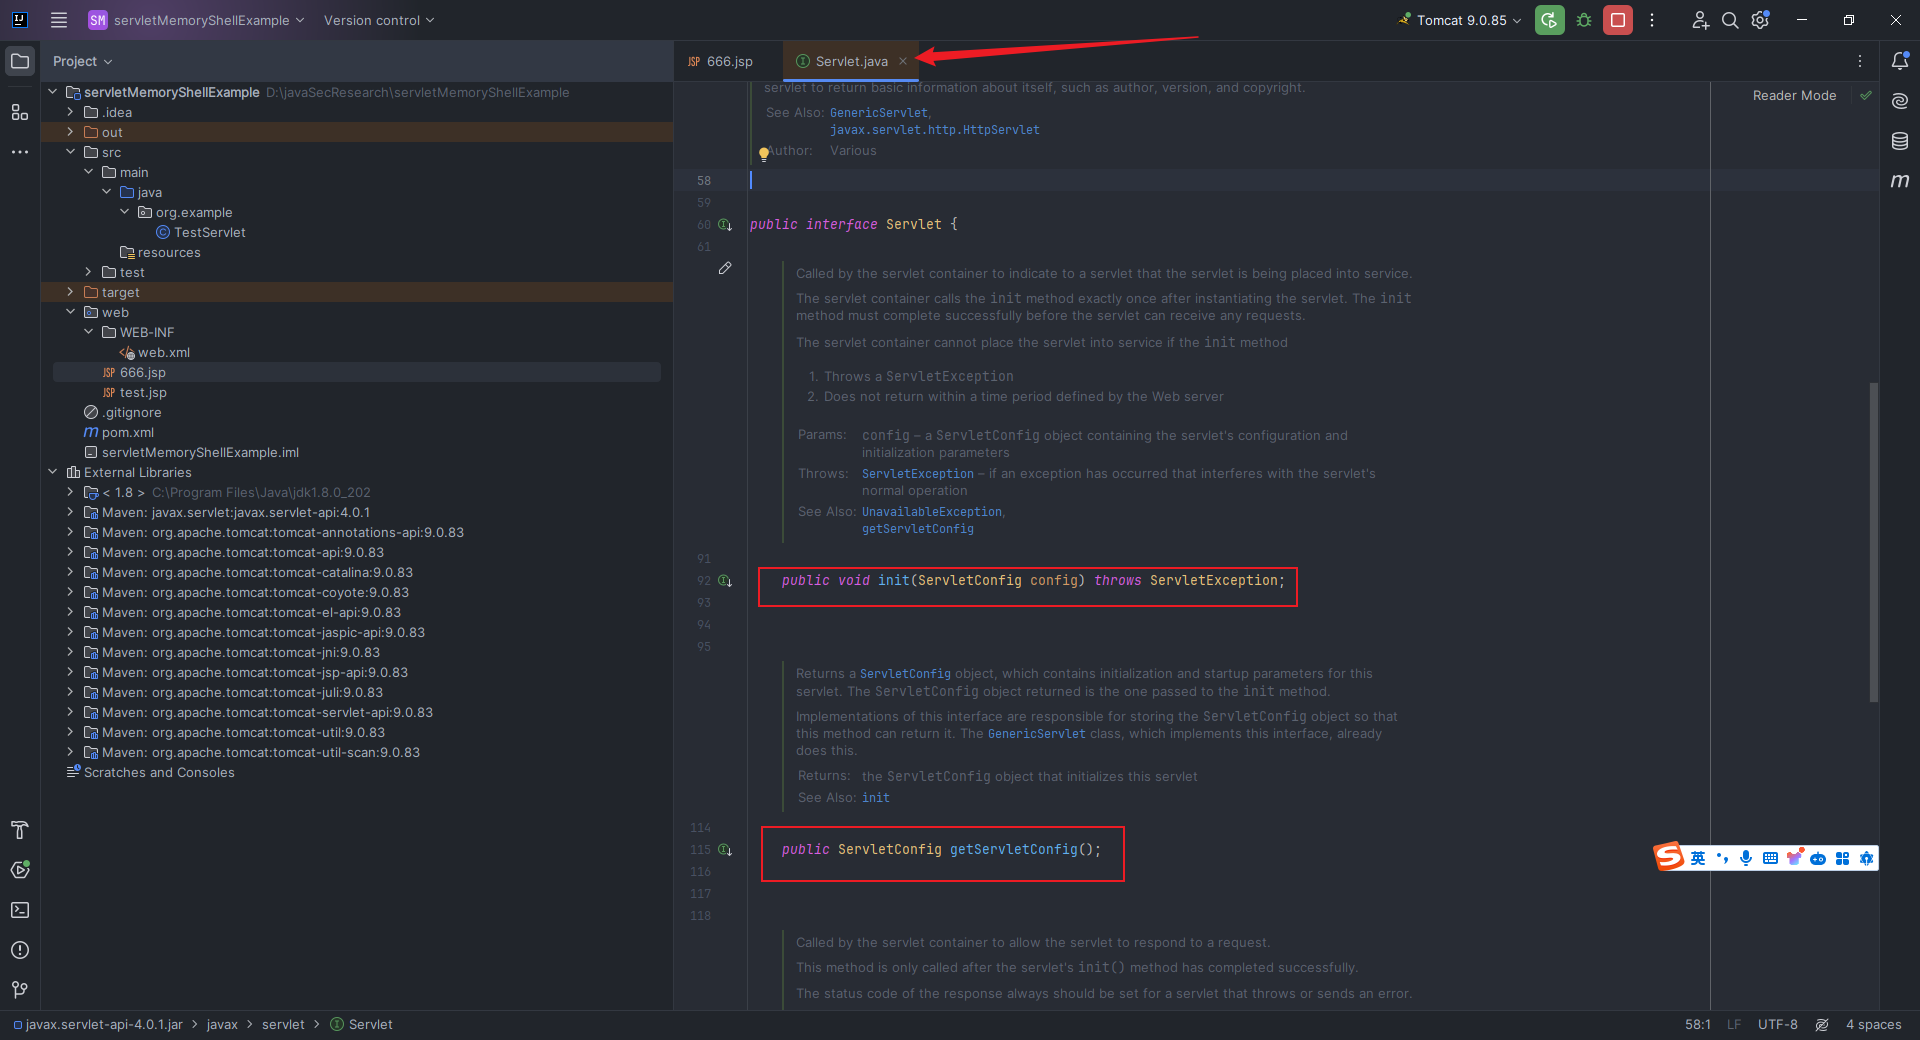Open editor tabs more options menu

1860,61
